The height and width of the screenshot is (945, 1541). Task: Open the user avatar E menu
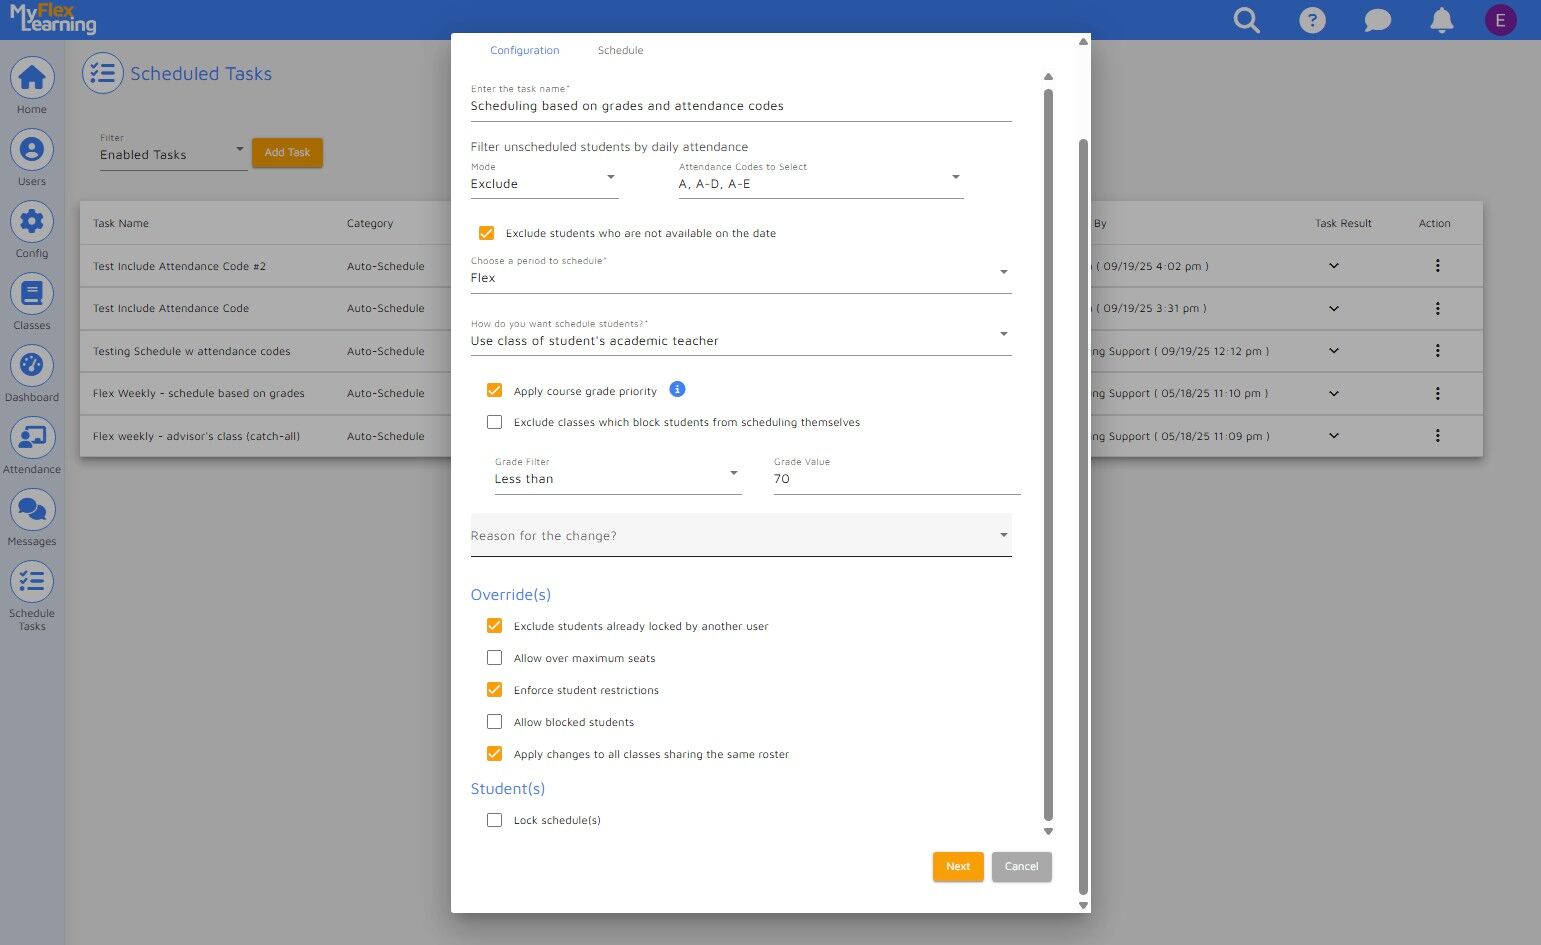(1500, 20)
